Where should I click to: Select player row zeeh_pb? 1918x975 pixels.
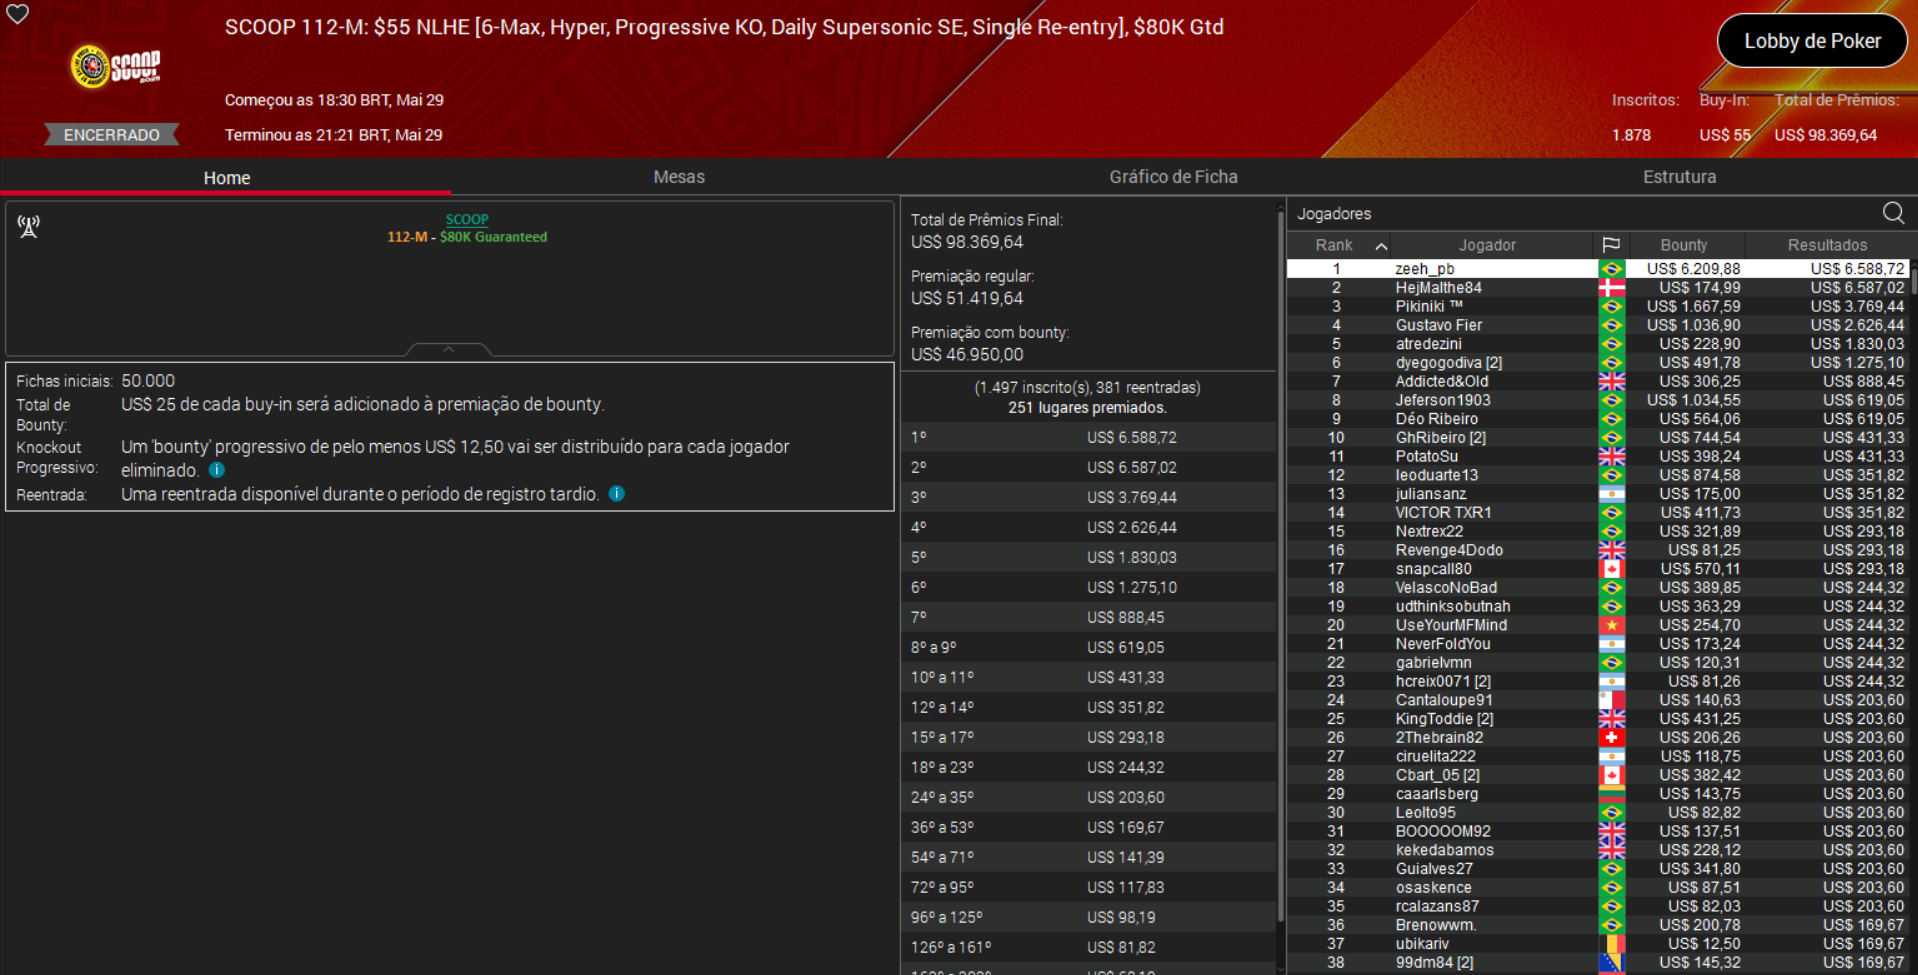(x=1598, y=269)
